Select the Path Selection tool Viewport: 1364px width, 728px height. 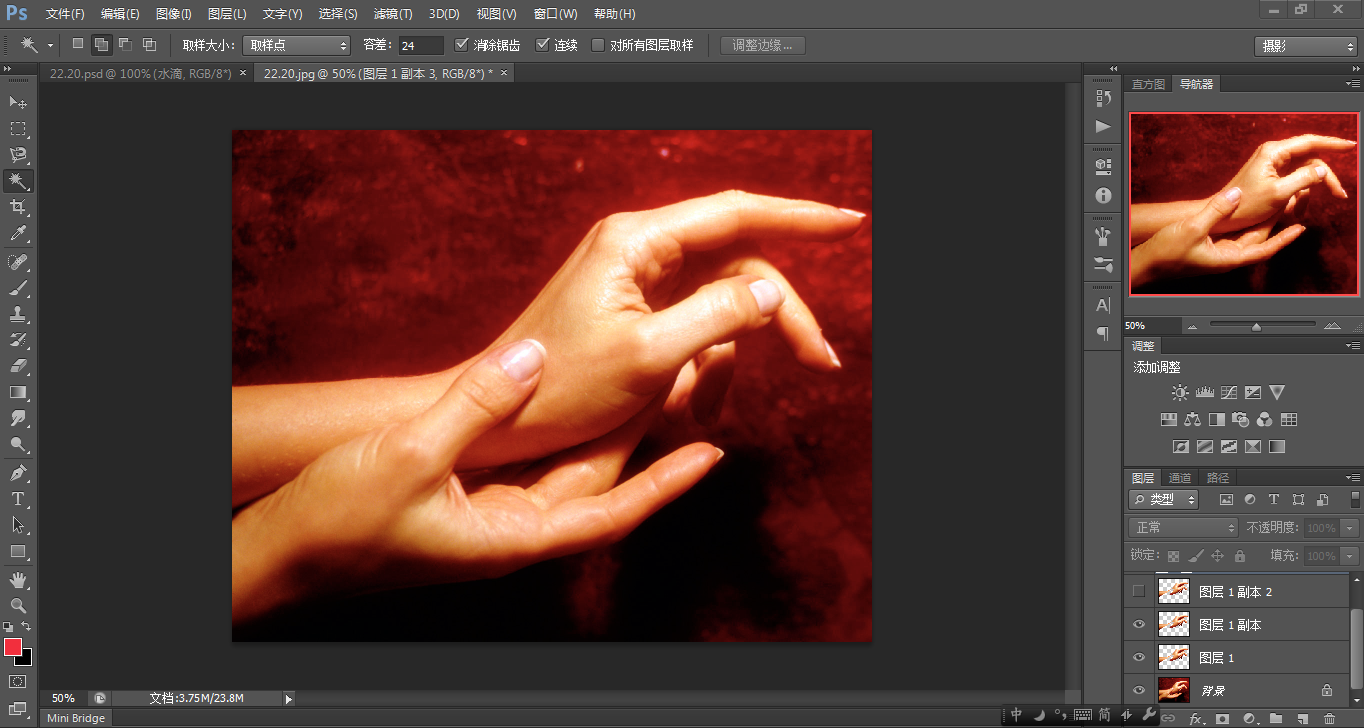[18, 524]
